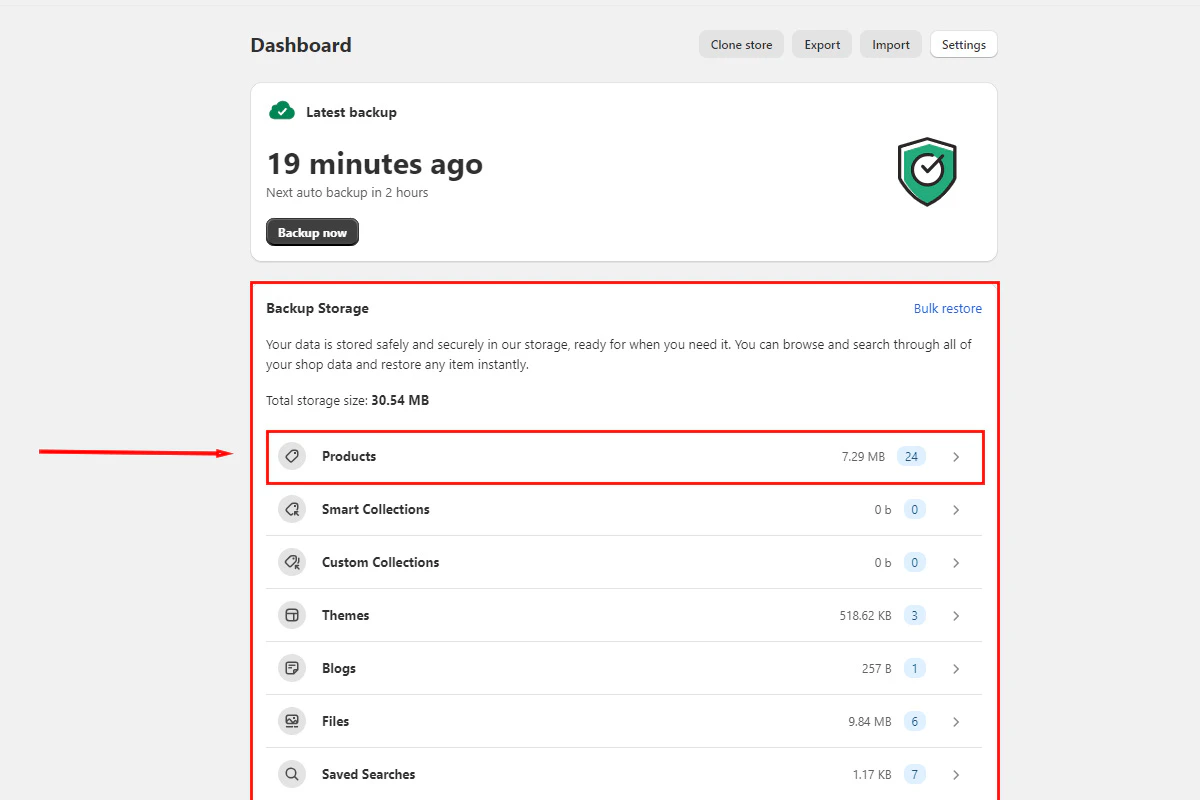The height and width of the screenshot is (800, 1200).
Task: Click the Themes icon
Action: 291,615
